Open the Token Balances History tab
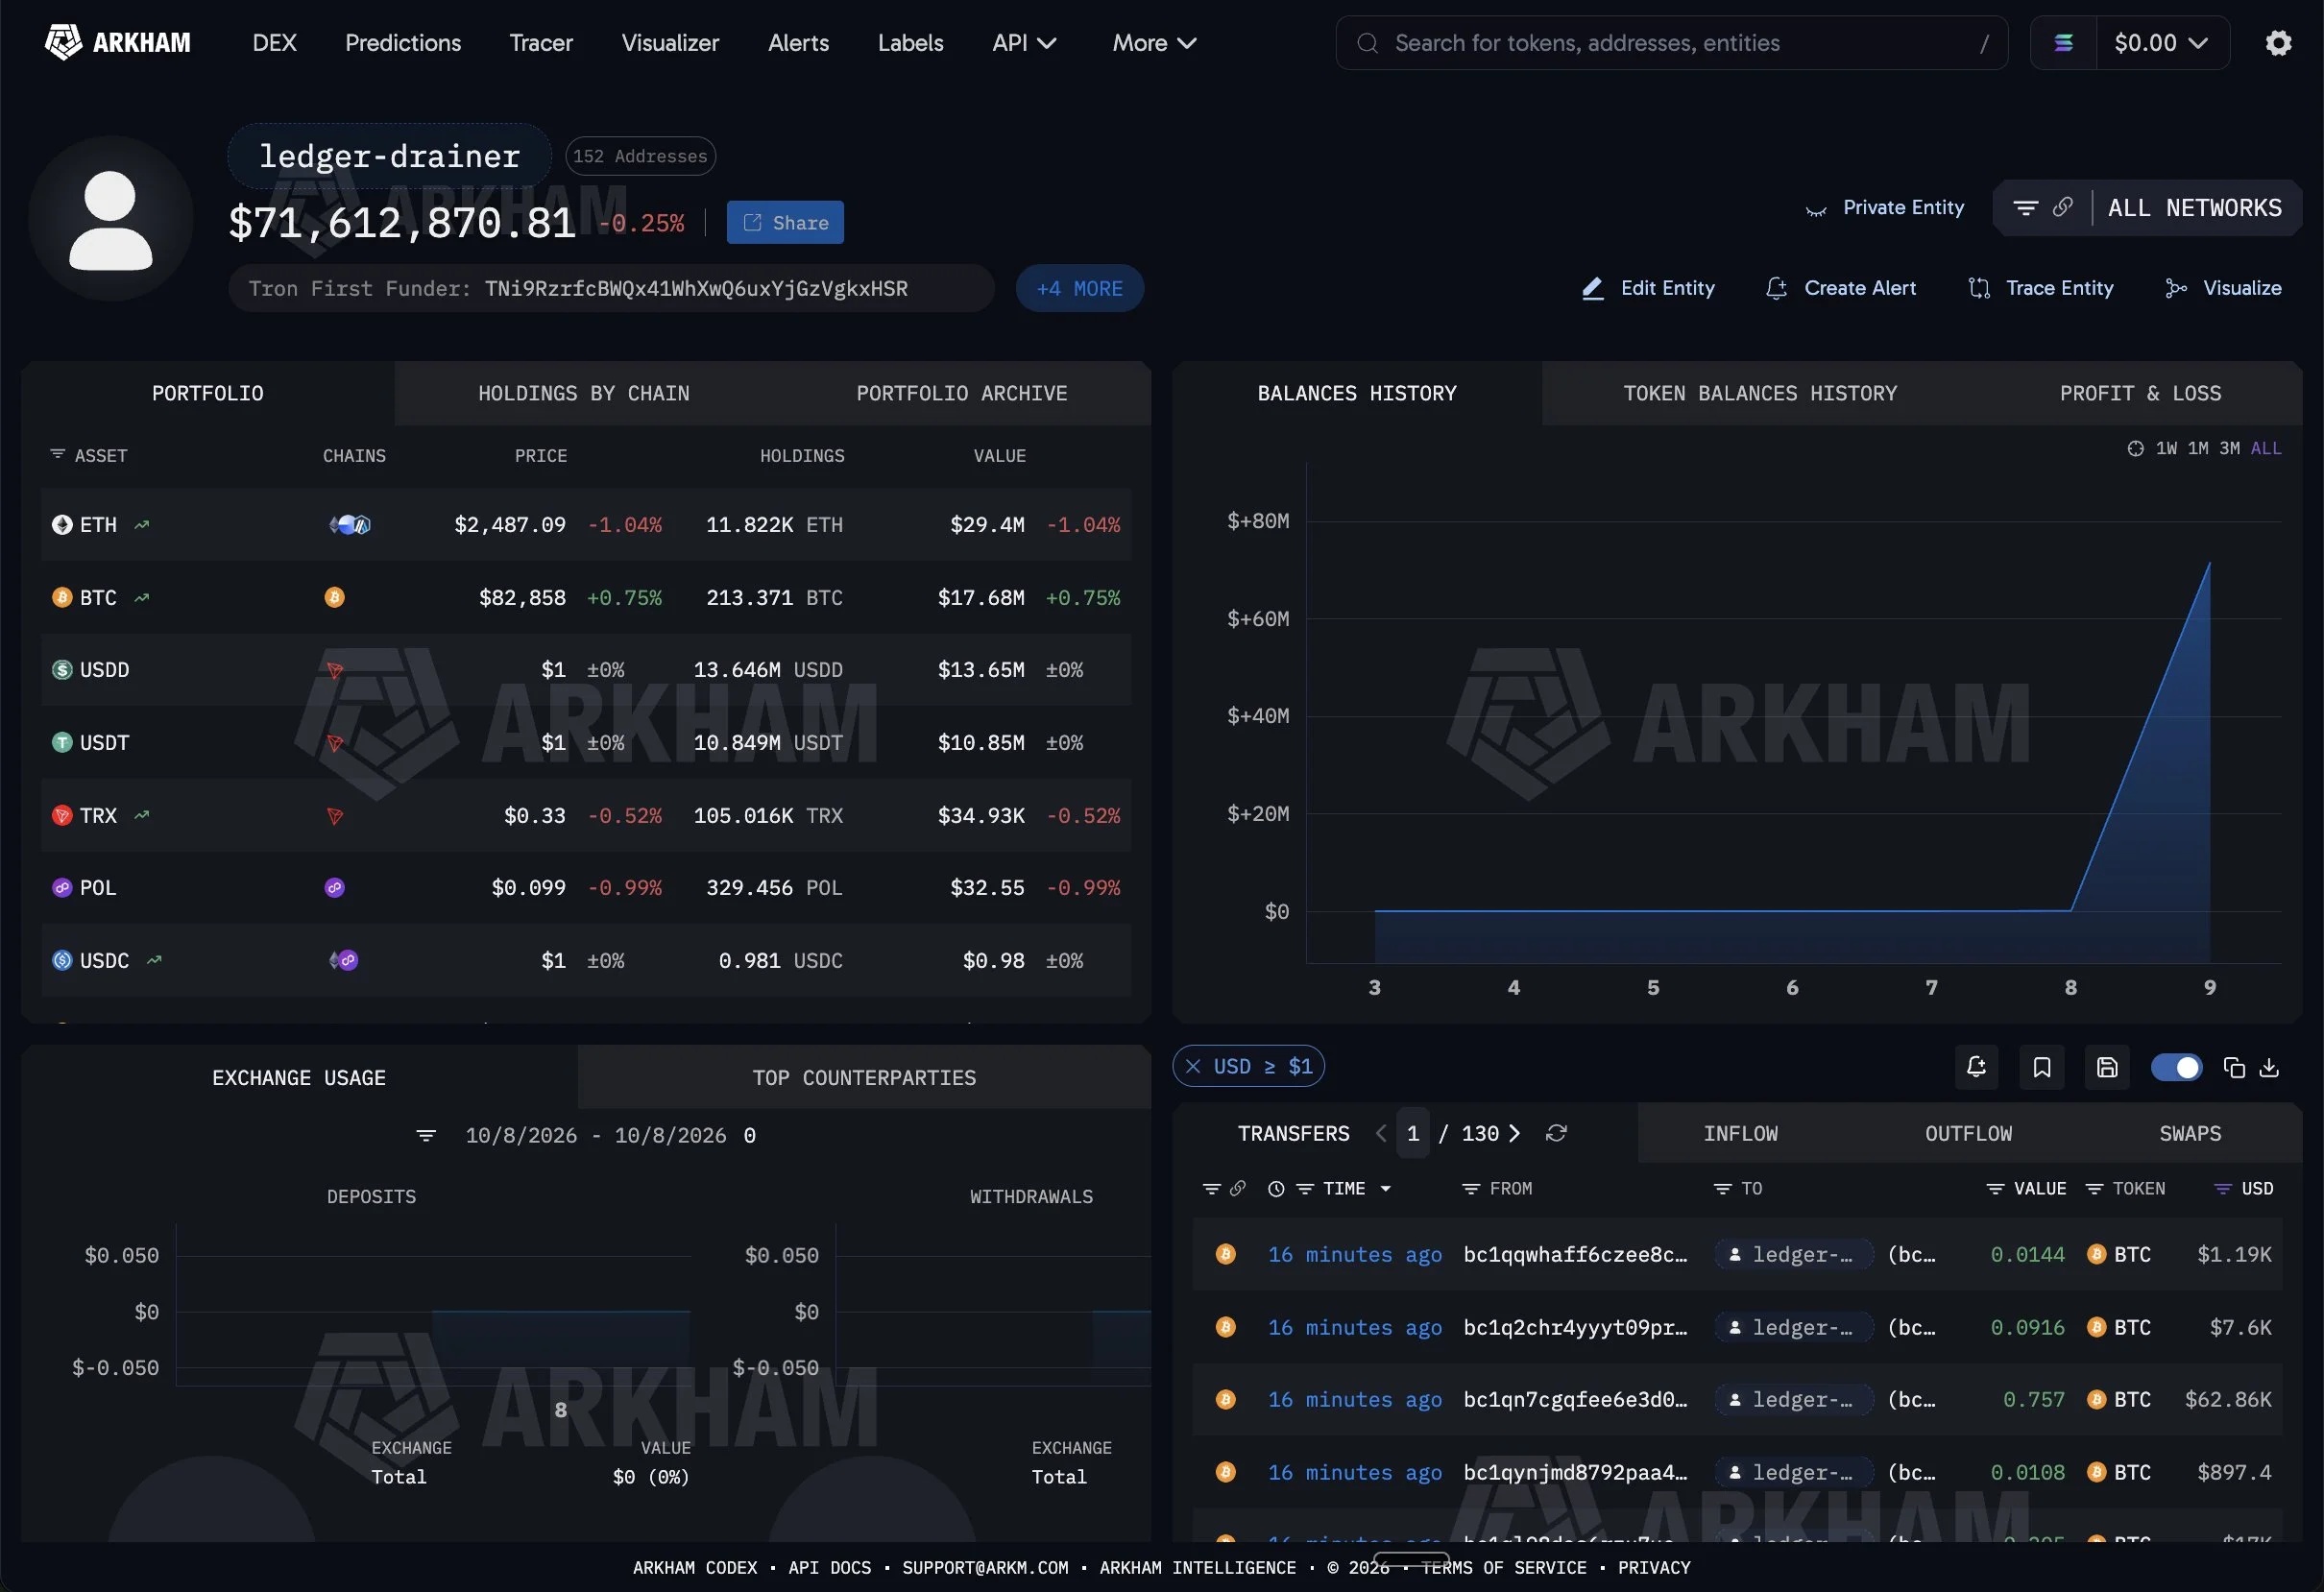Viewport: 2324px width, 1592px height. point(1760,393)
